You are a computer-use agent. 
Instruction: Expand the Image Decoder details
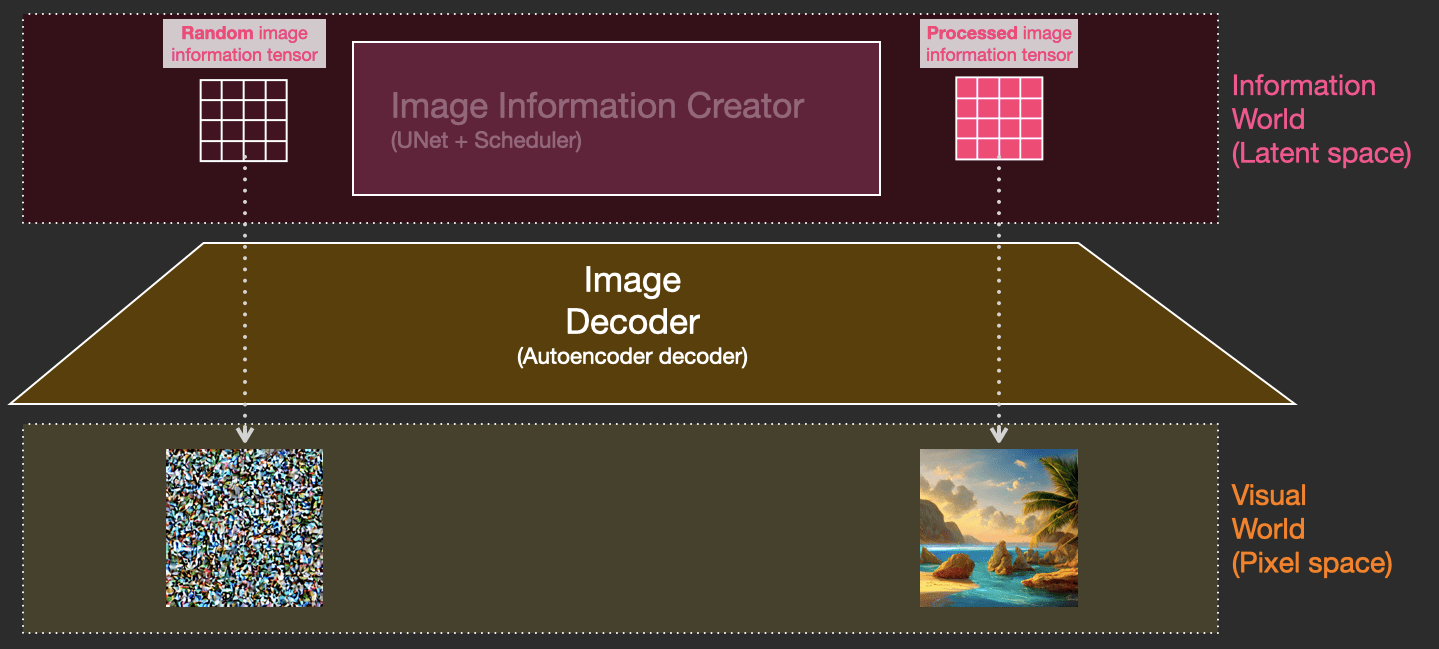[x=631, y=300]
